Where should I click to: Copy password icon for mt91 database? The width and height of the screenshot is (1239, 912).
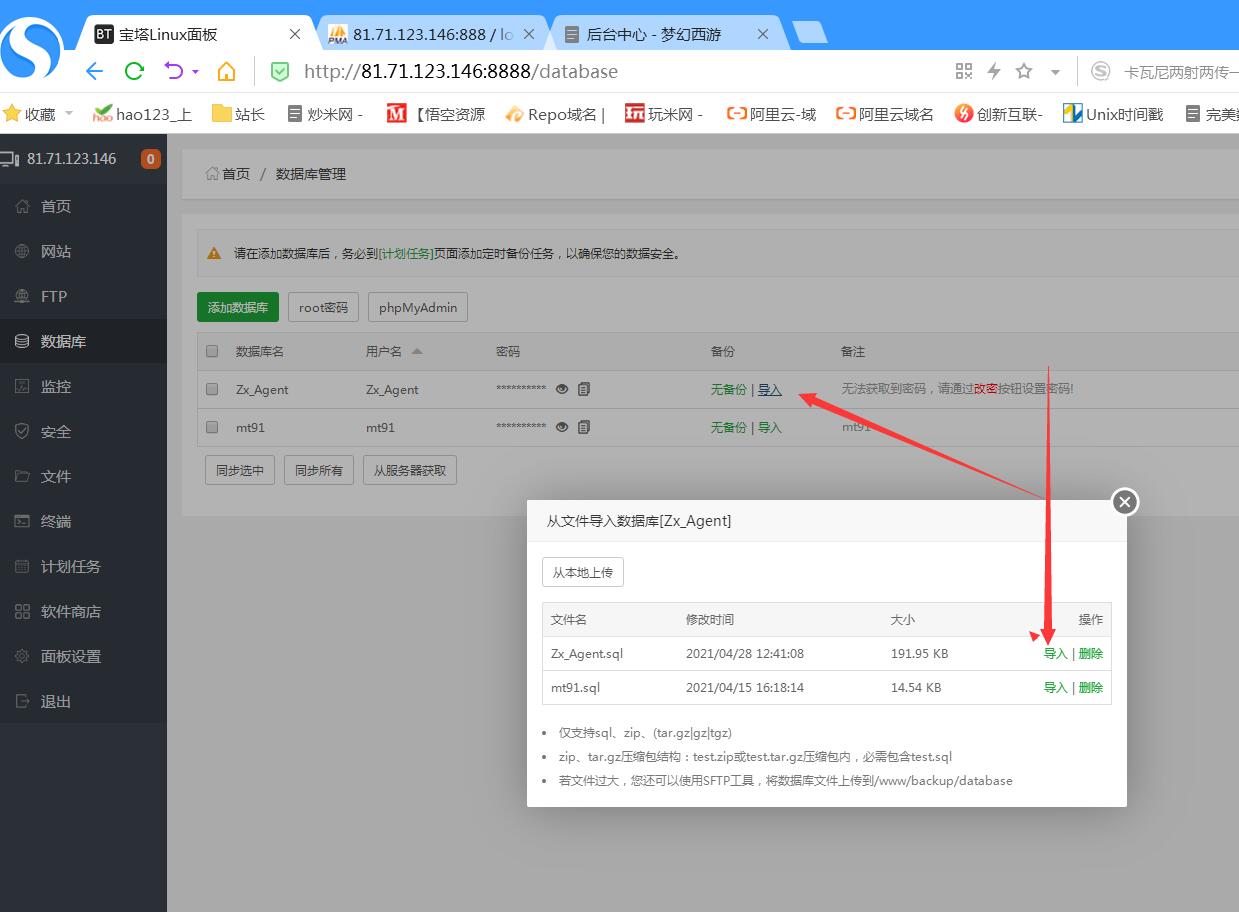[x=584, y=427]
